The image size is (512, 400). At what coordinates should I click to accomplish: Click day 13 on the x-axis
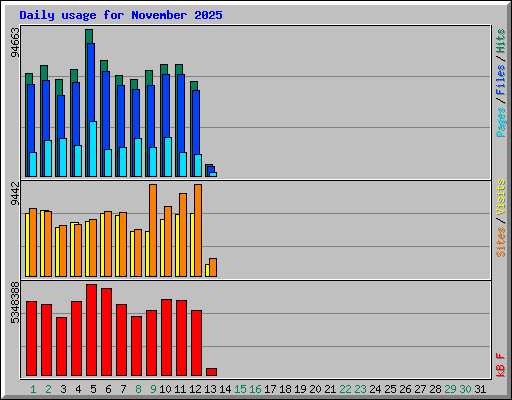(210, 389)
